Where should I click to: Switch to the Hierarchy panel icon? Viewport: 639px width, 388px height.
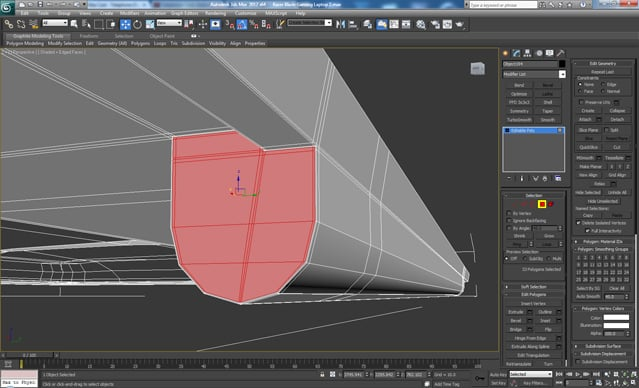527,53
